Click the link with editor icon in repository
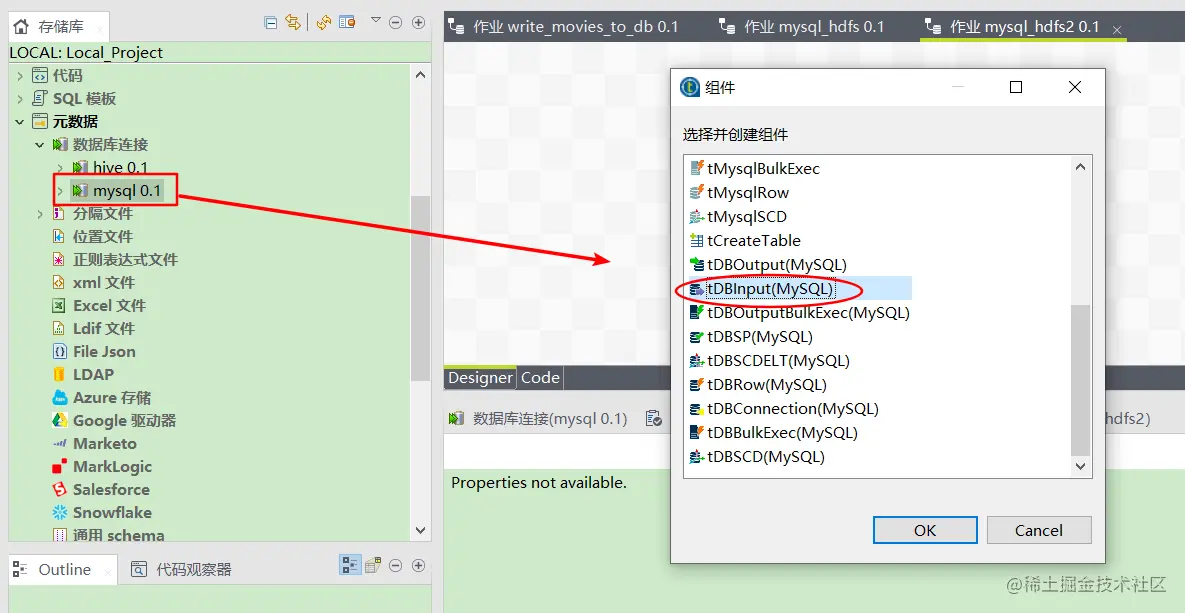 tap(293, 23)
